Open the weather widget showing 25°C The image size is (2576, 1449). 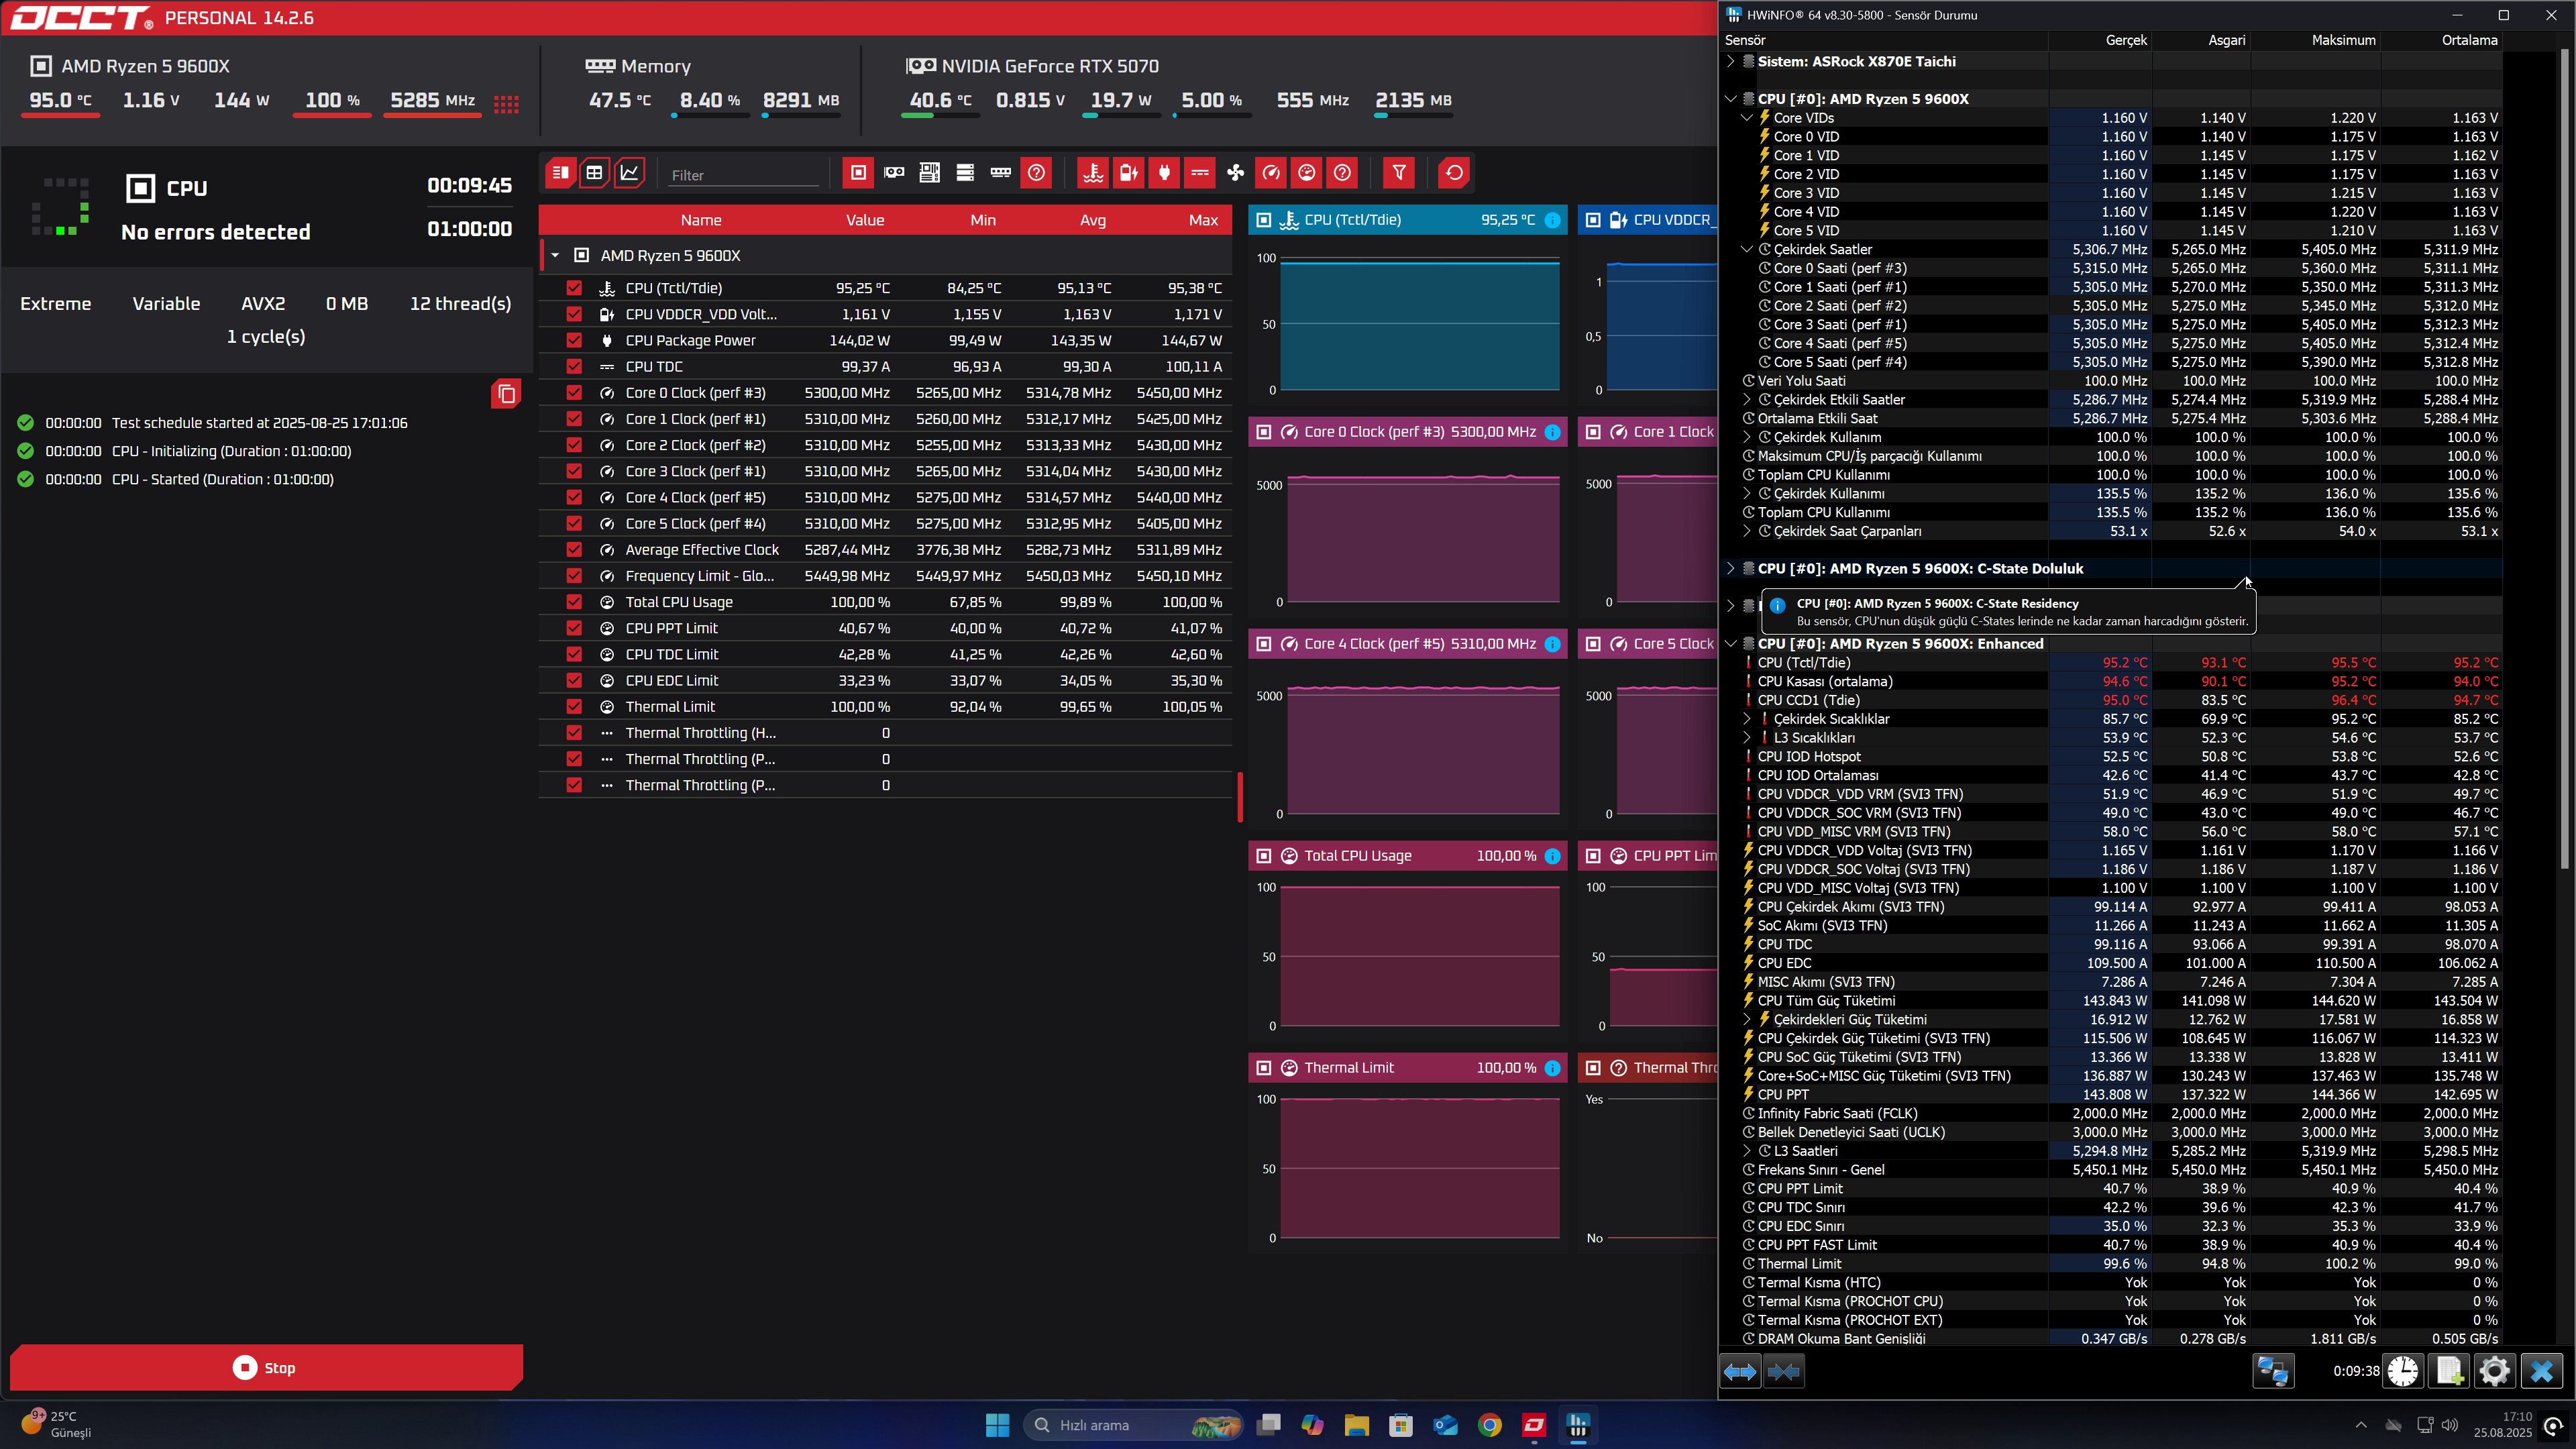pos(58,1424)
